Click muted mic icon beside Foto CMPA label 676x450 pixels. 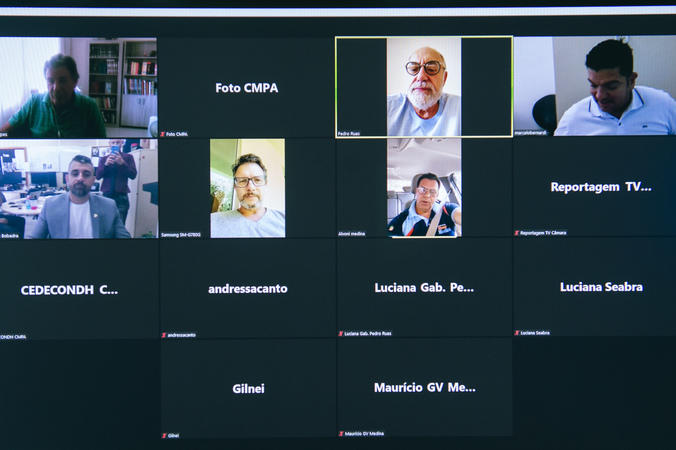click(163, 134)
